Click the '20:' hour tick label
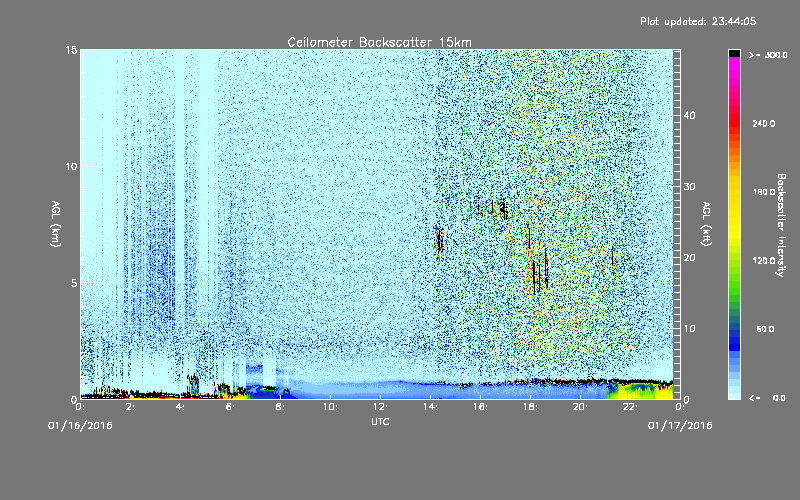This screenshot has width=800, height=500. 580,407
